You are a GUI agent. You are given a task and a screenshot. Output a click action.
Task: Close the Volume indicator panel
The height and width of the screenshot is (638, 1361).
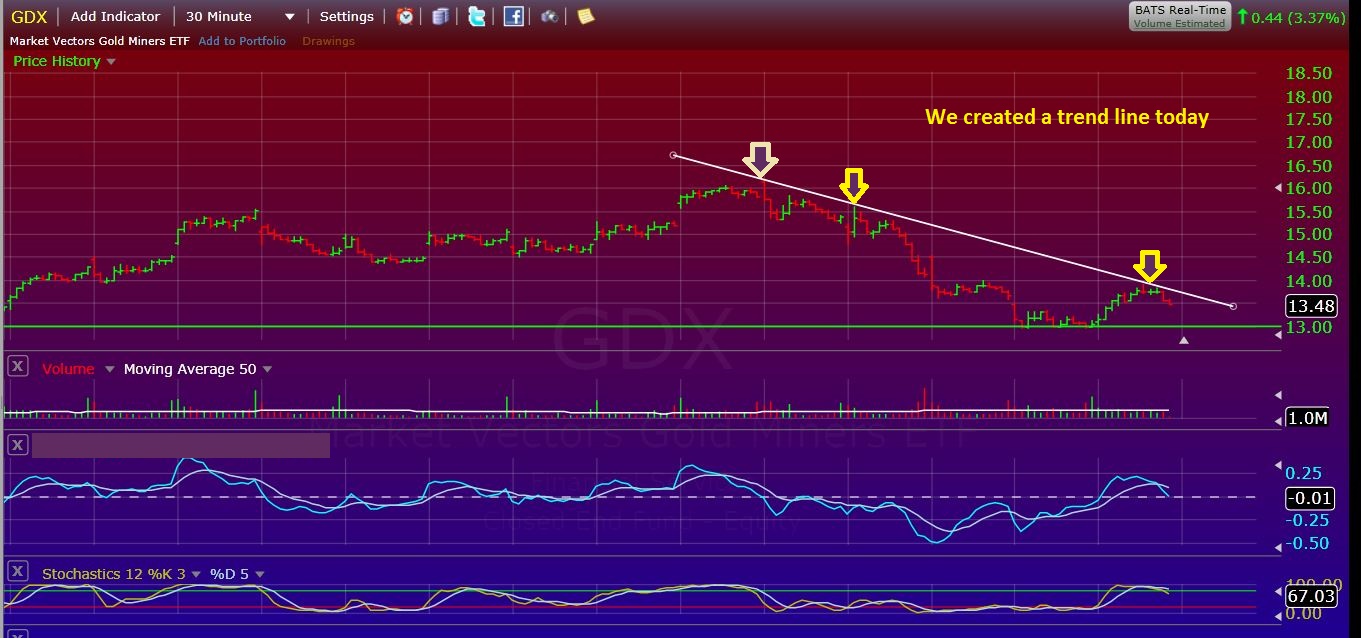[17, 366]
